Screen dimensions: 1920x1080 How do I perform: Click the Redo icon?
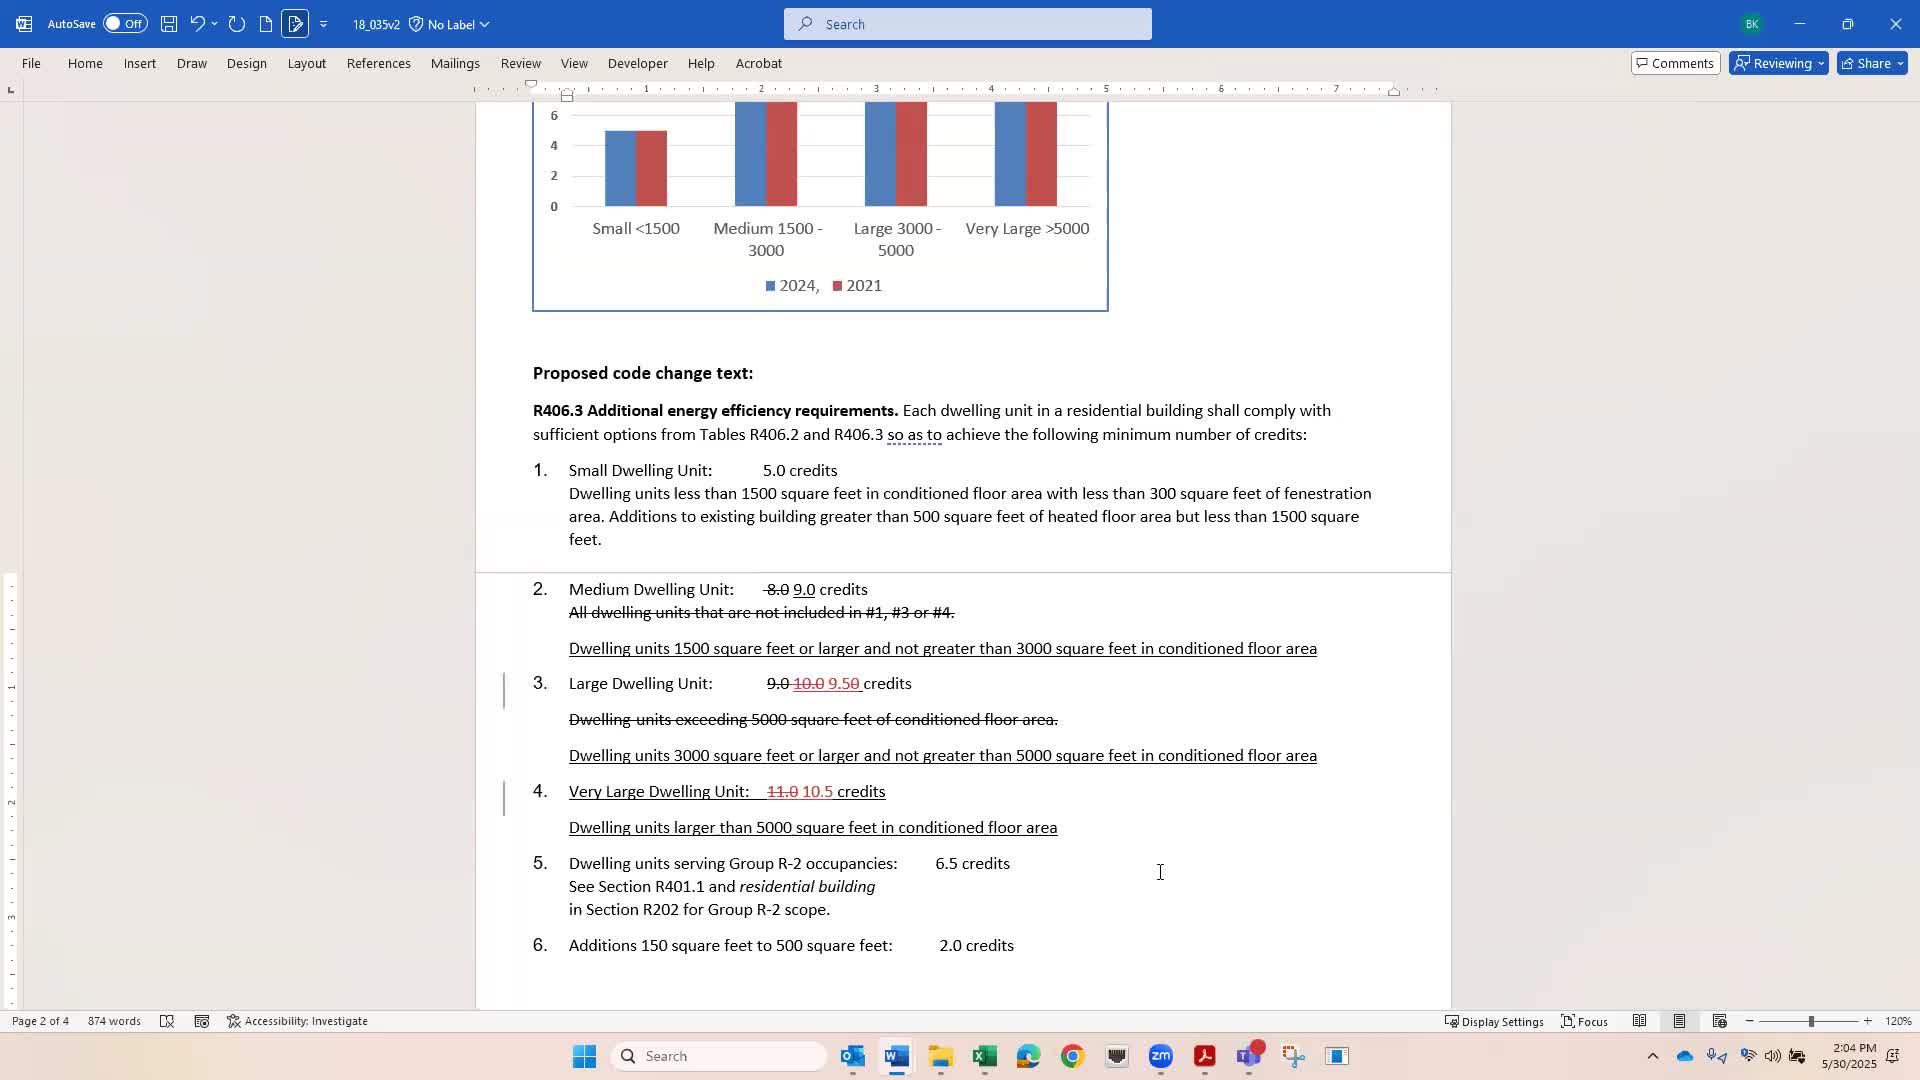coord(237,24)
